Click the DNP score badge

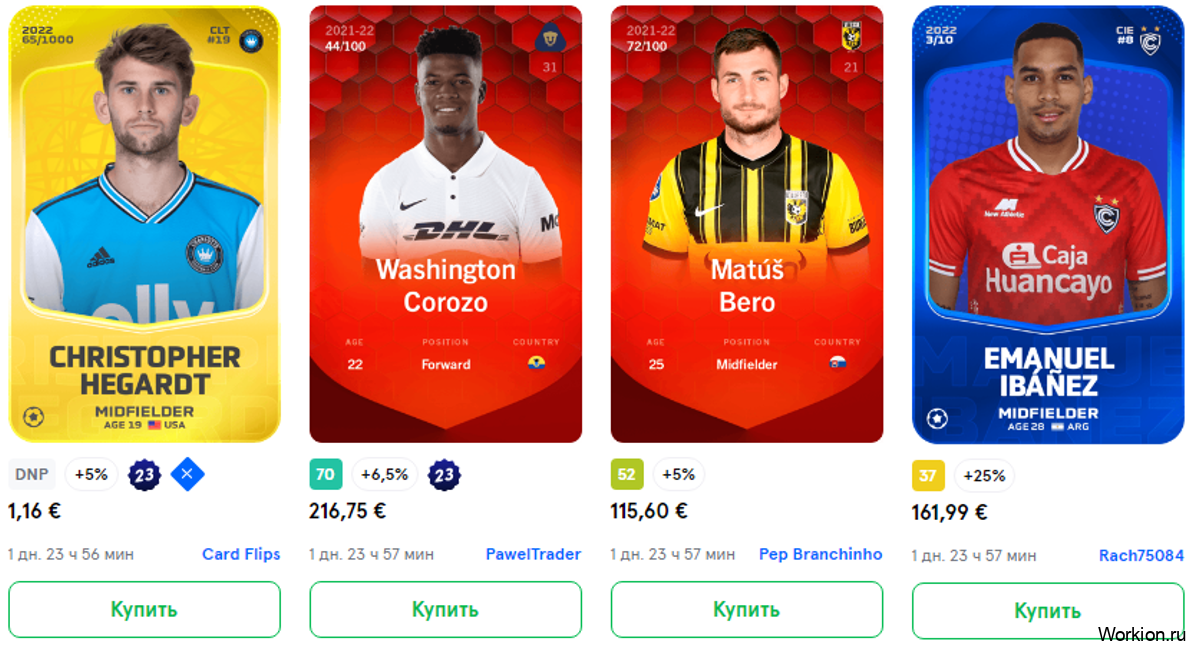32,475
